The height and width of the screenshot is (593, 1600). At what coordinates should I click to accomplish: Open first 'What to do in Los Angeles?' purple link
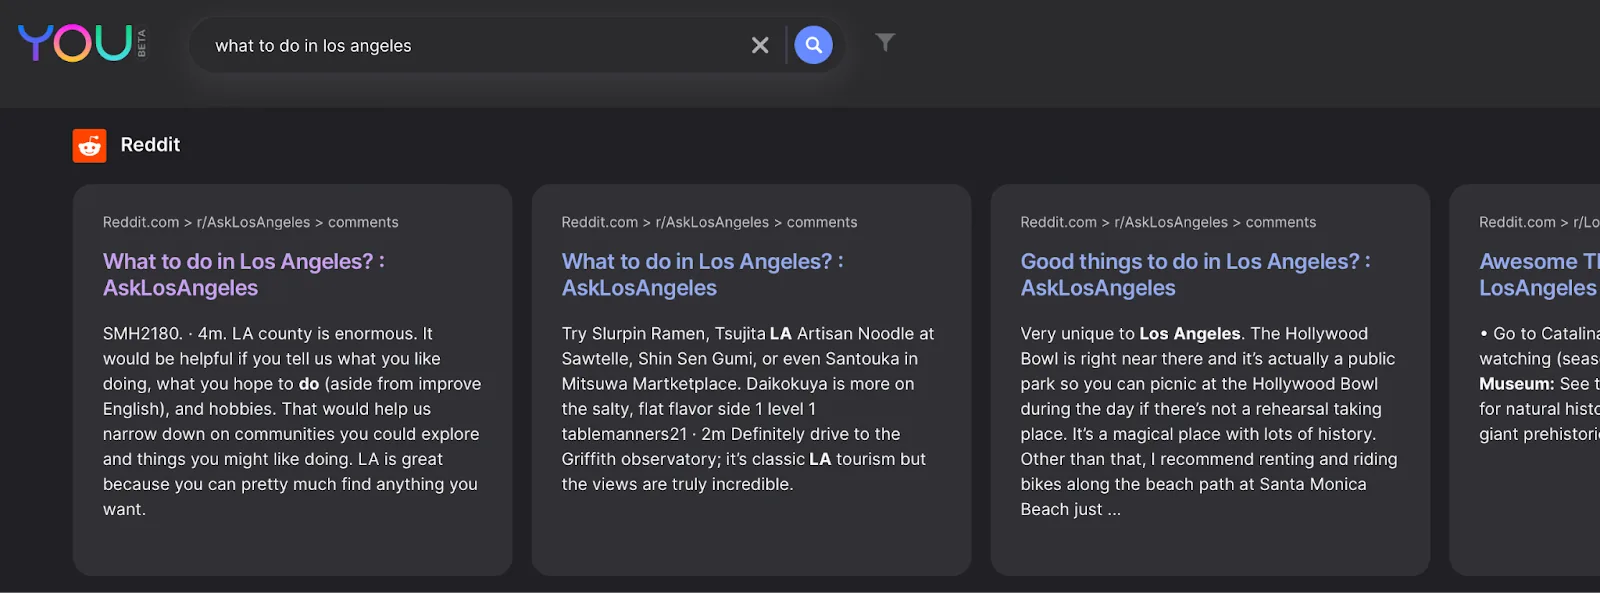244,275
